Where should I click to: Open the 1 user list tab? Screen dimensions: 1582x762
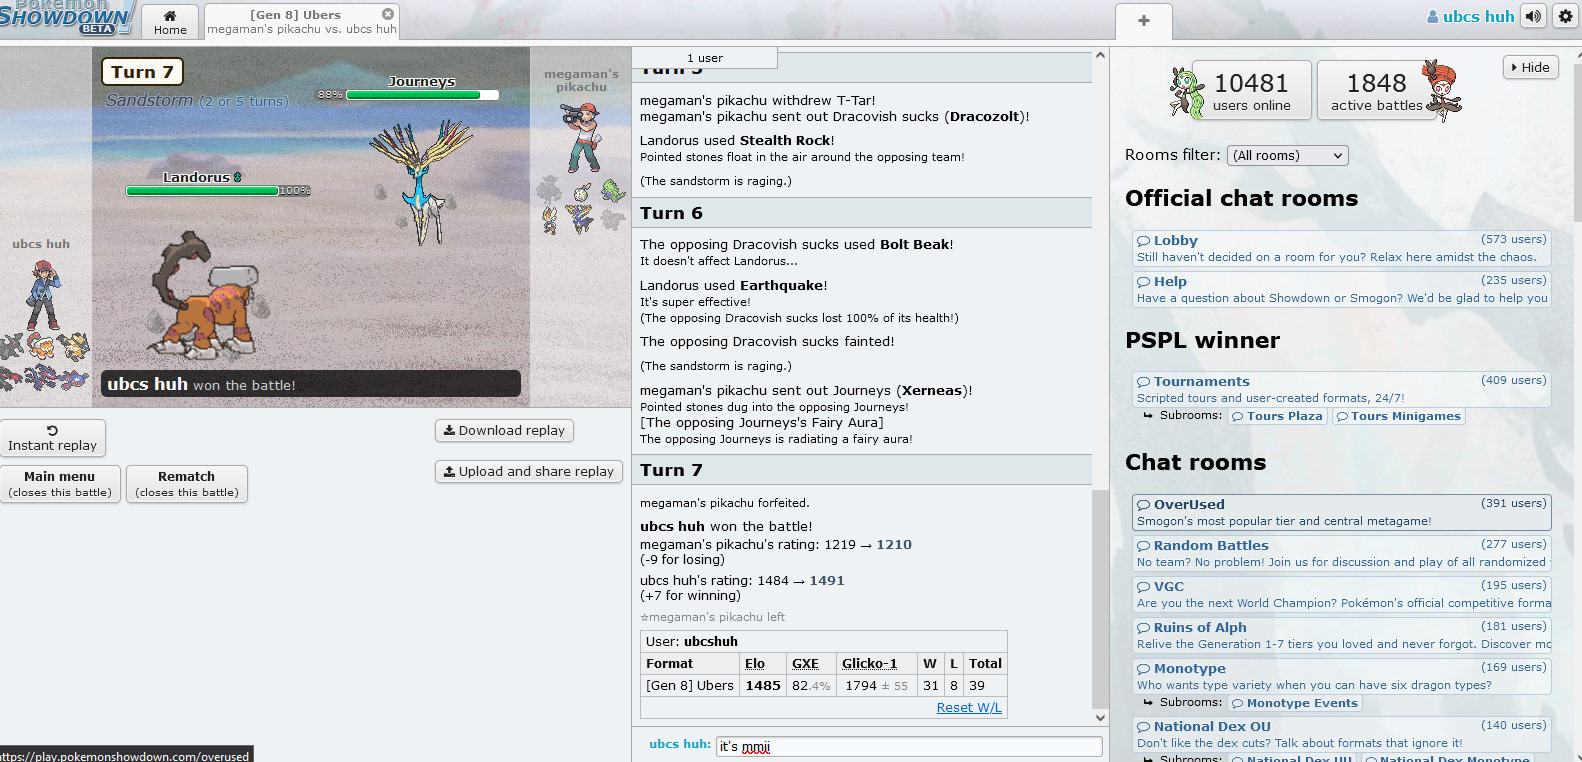click(x=704, y=58)
